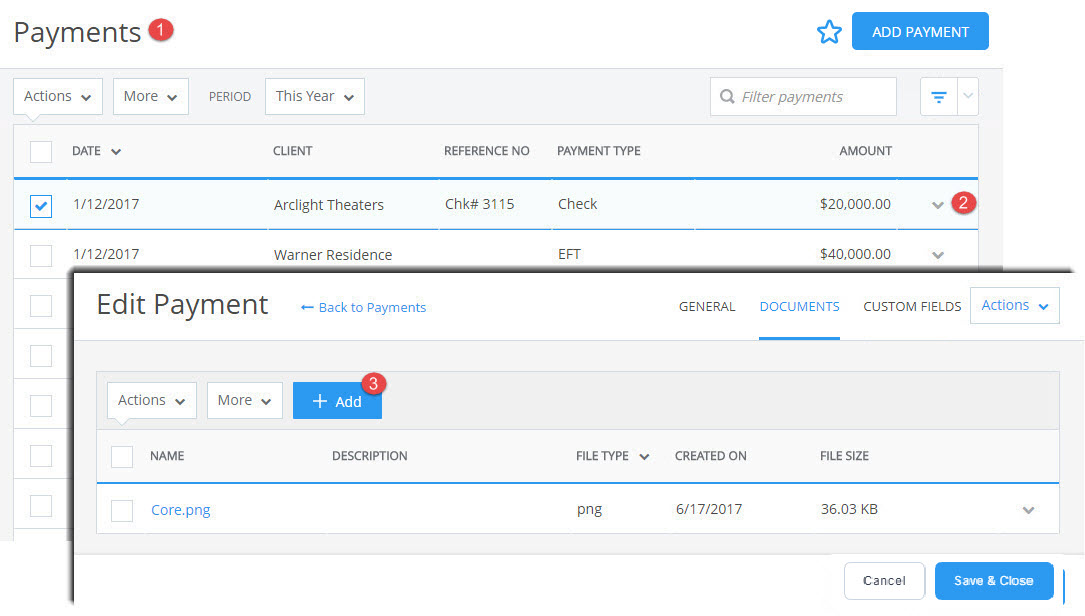Click the Add document button

click(x=337, y=401)
